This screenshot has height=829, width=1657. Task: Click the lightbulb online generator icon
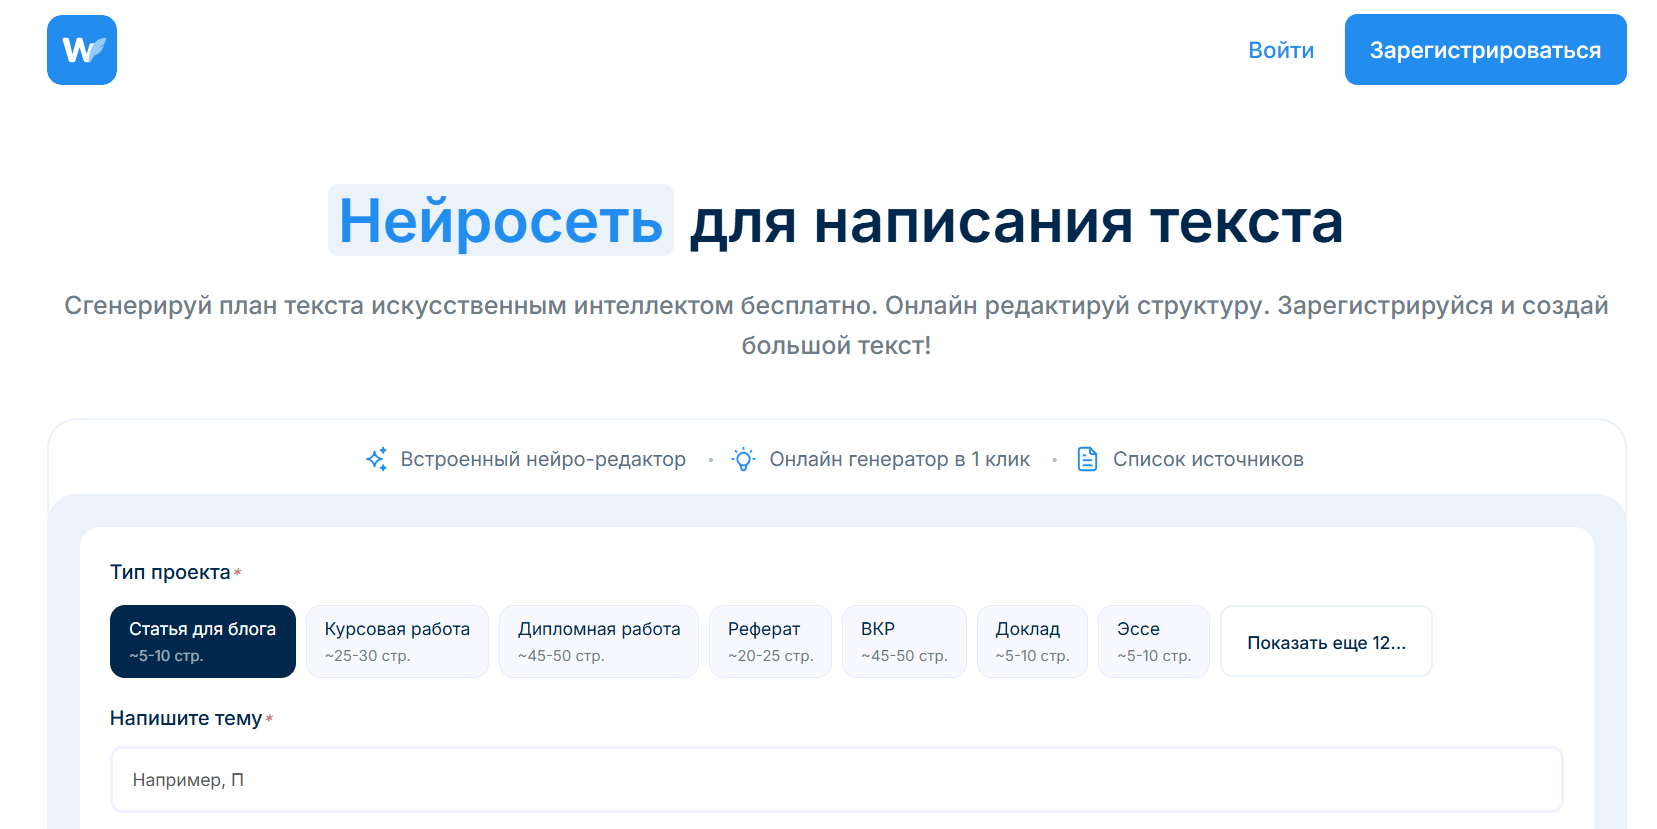click(744, 459)
